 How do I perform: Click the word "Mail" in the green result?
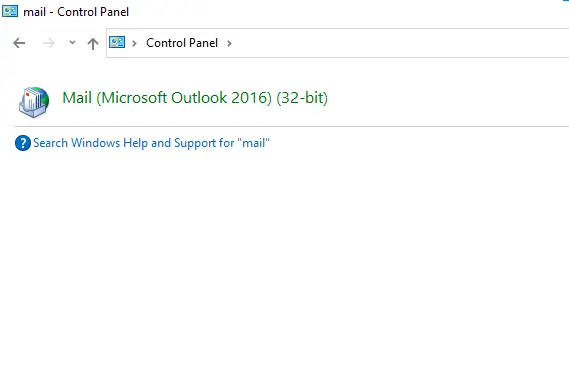(77, 98)
